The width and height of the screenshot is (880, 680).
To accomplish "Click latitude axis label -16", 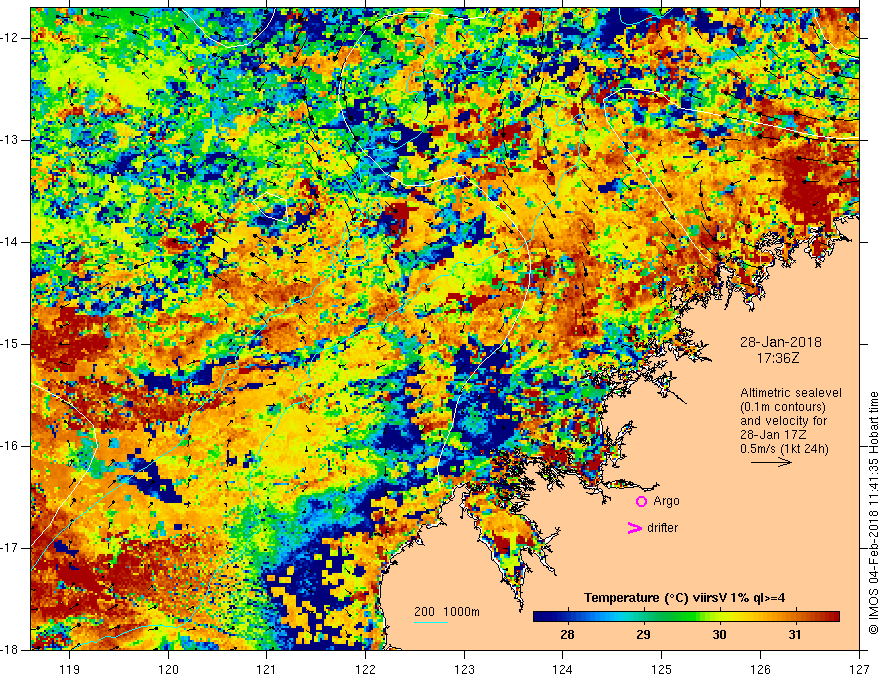I will coord(10,446).
